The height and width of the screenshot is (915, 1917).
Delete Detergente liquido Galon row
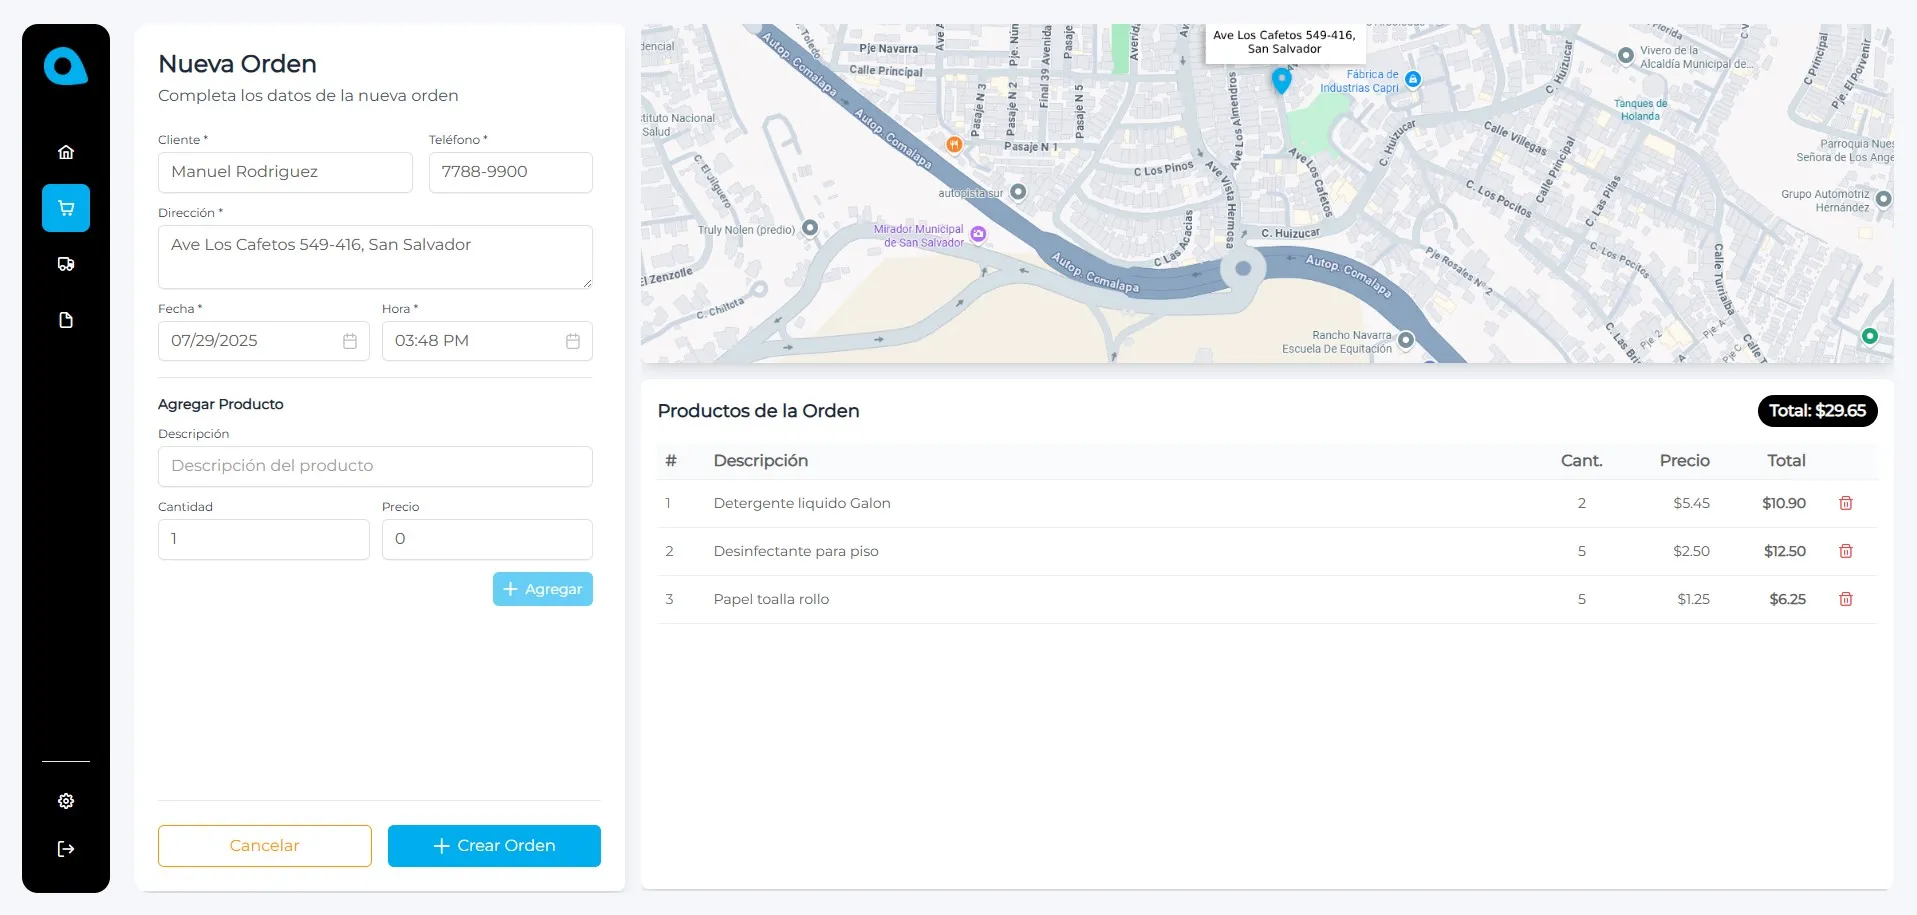pyautogui.click(x=1845, y=503)
